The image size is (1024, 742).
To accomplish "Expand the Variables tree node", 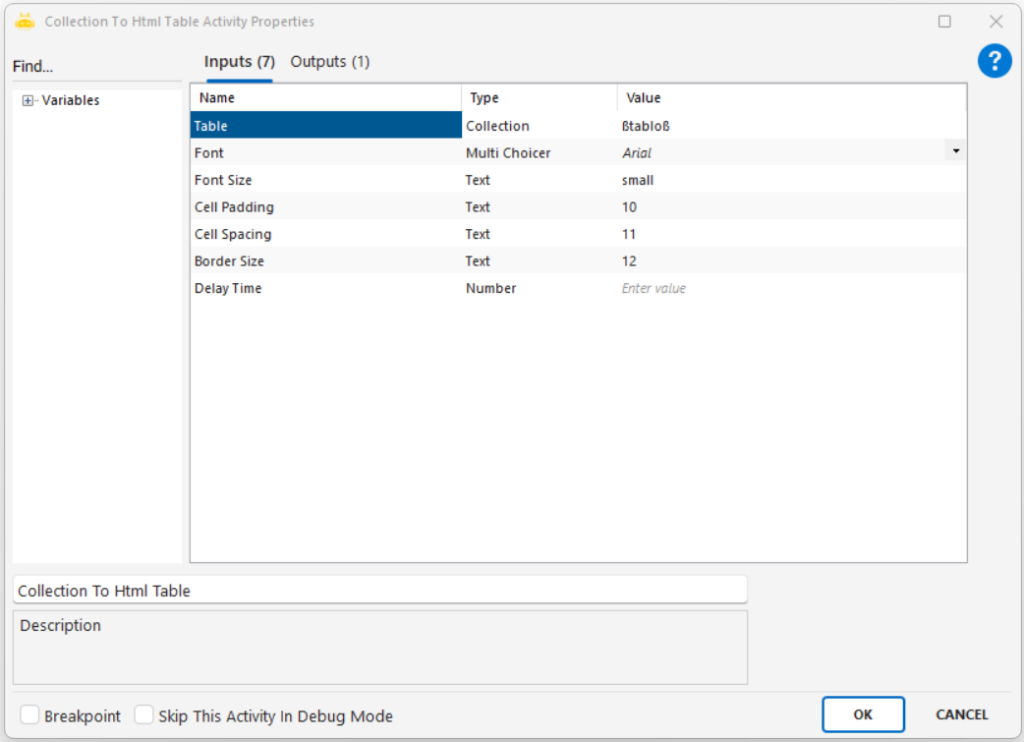I will [x=28, y=101].
